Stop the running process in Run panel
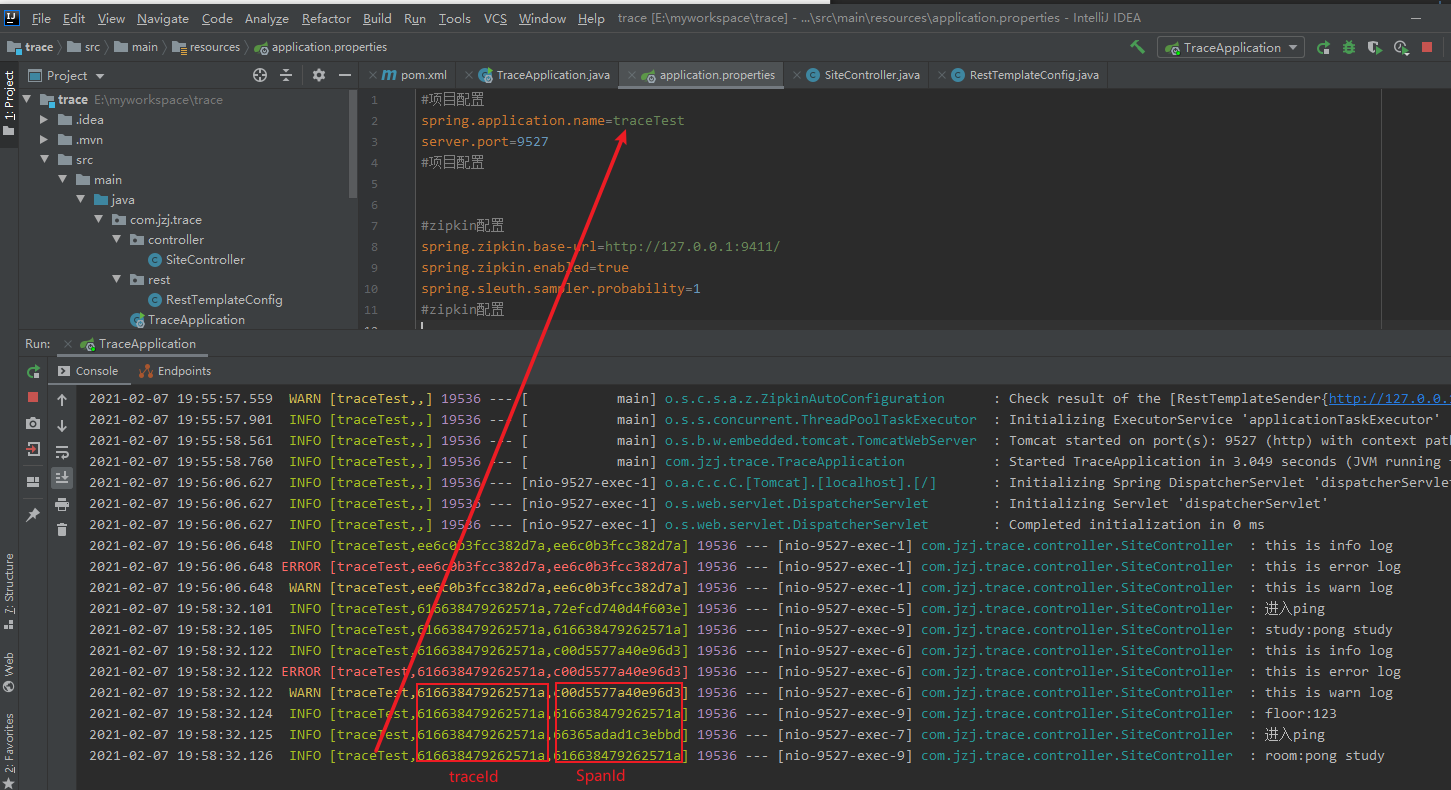Viewport: 1451px width, 790px height. pyautogui.click(x=33, y=397)
